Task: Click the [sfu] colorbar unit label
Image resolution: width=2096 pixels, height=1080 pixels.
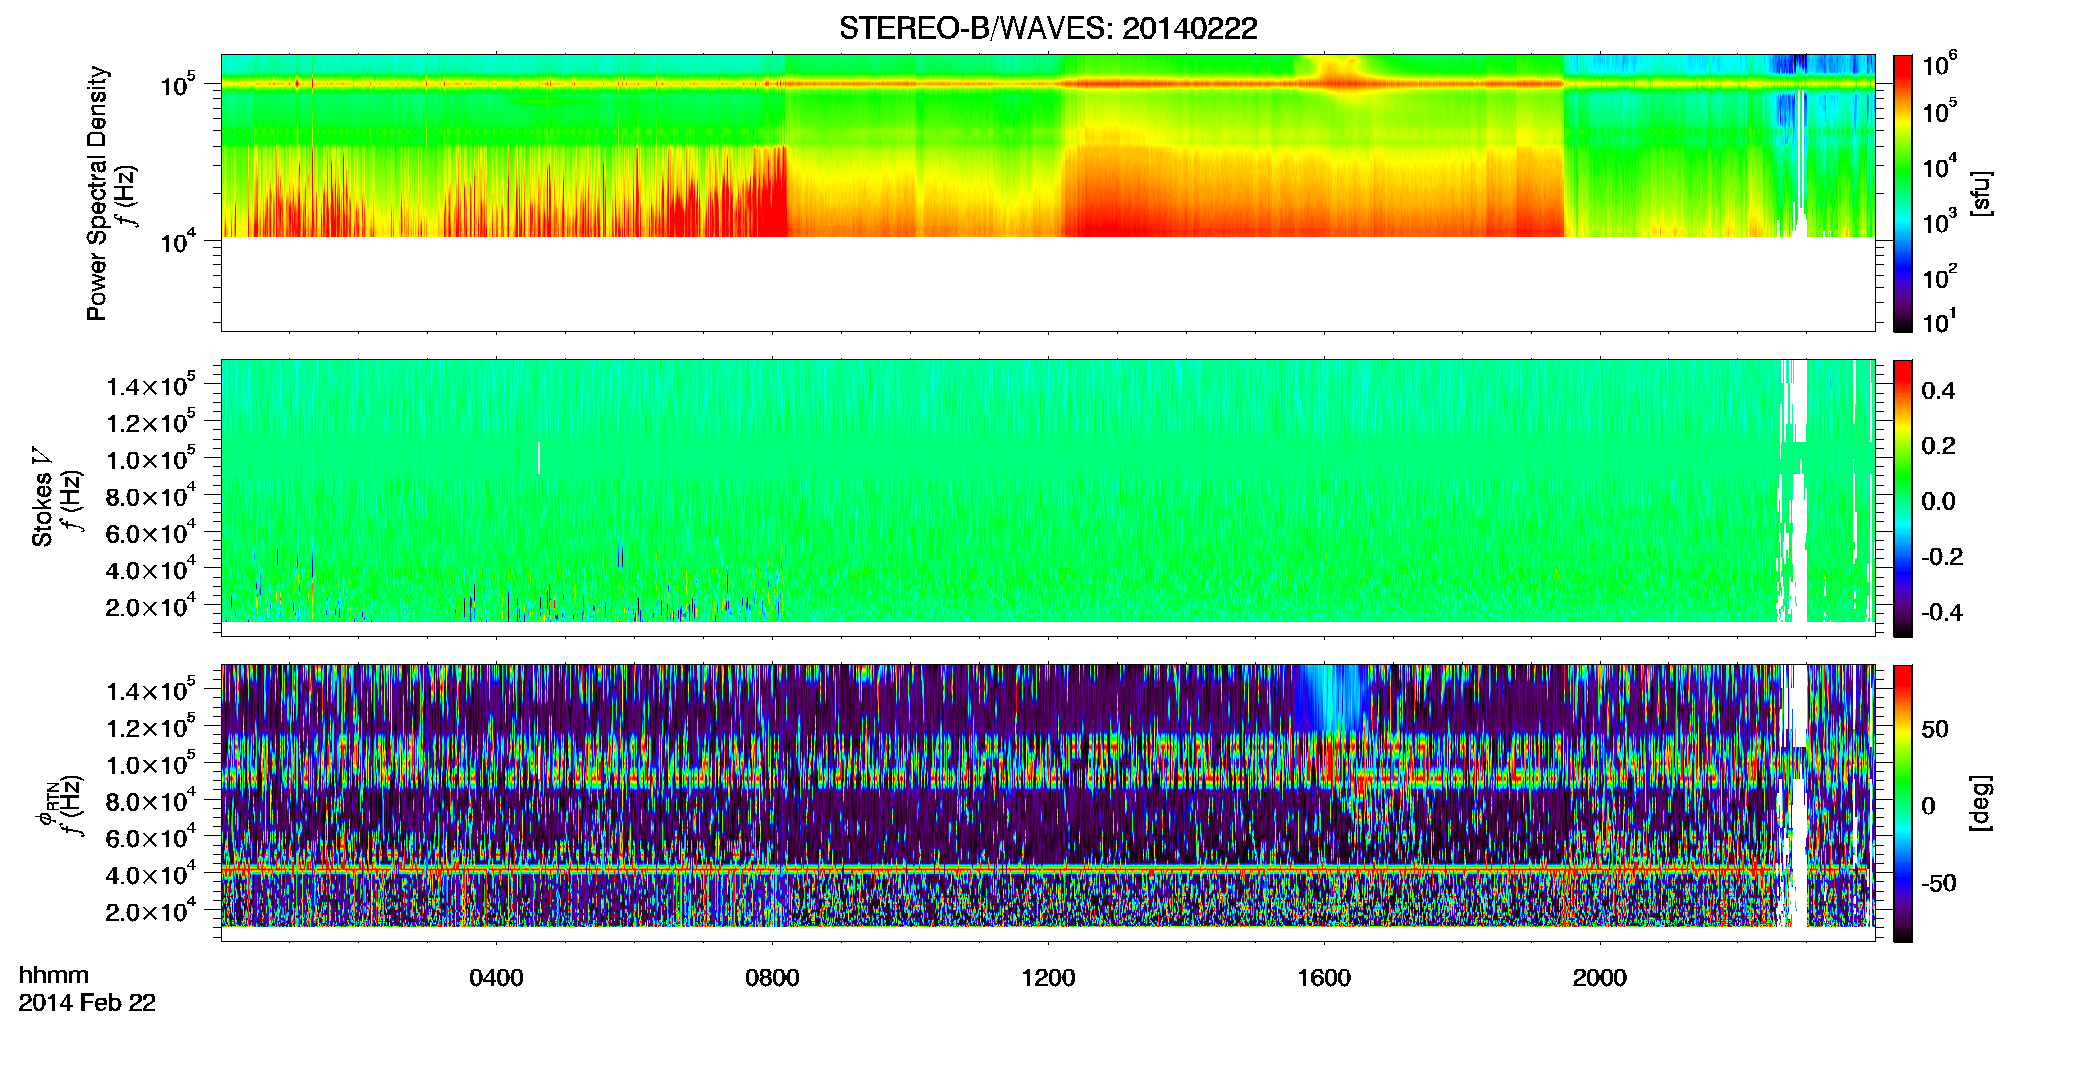Action: (x=1981, y=193)
